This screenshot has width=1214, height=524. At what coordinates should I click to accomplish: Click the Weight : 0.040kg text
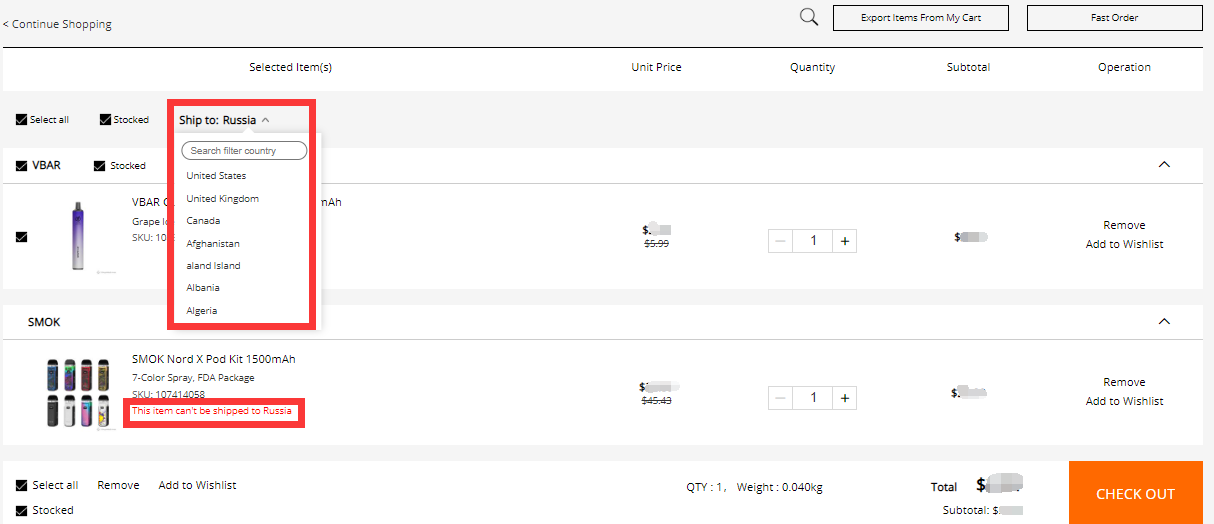[x=780, y=487]
